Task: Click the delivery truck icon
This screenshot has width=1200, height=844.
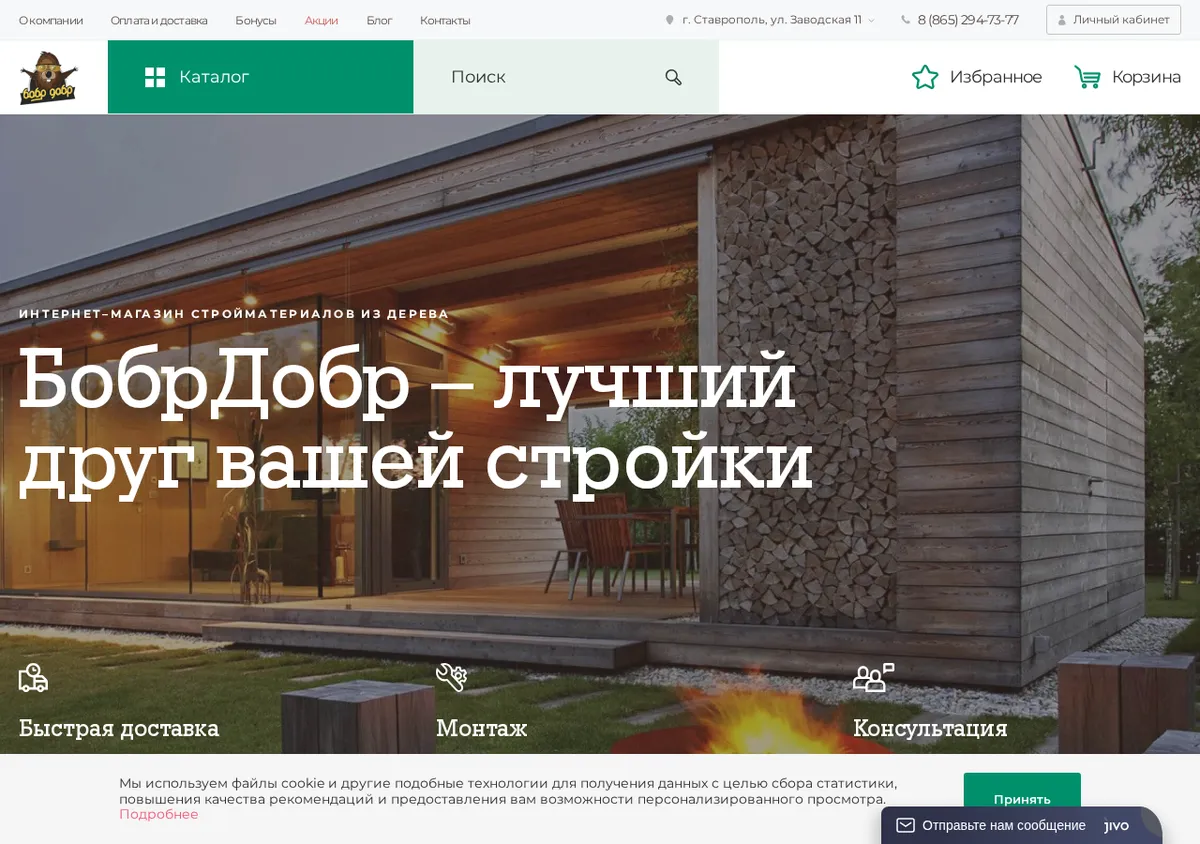Action: coord(33,678)
